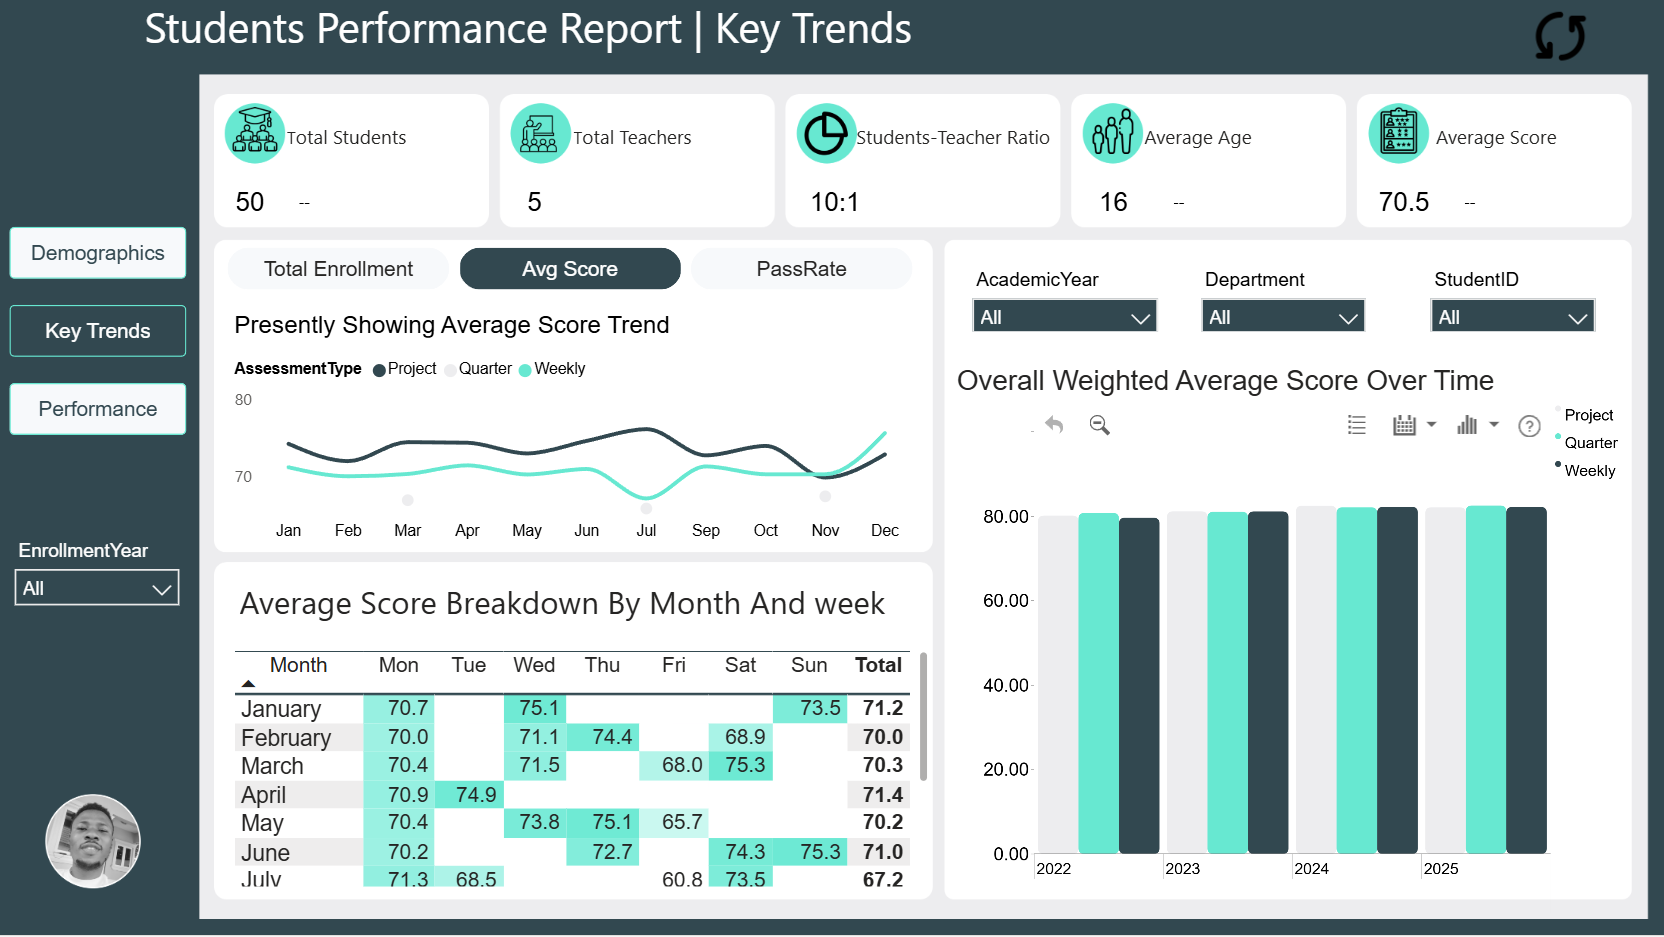Click the bar chart type icon
This screenshot has width=1664, height=937.
point(1467,425)
